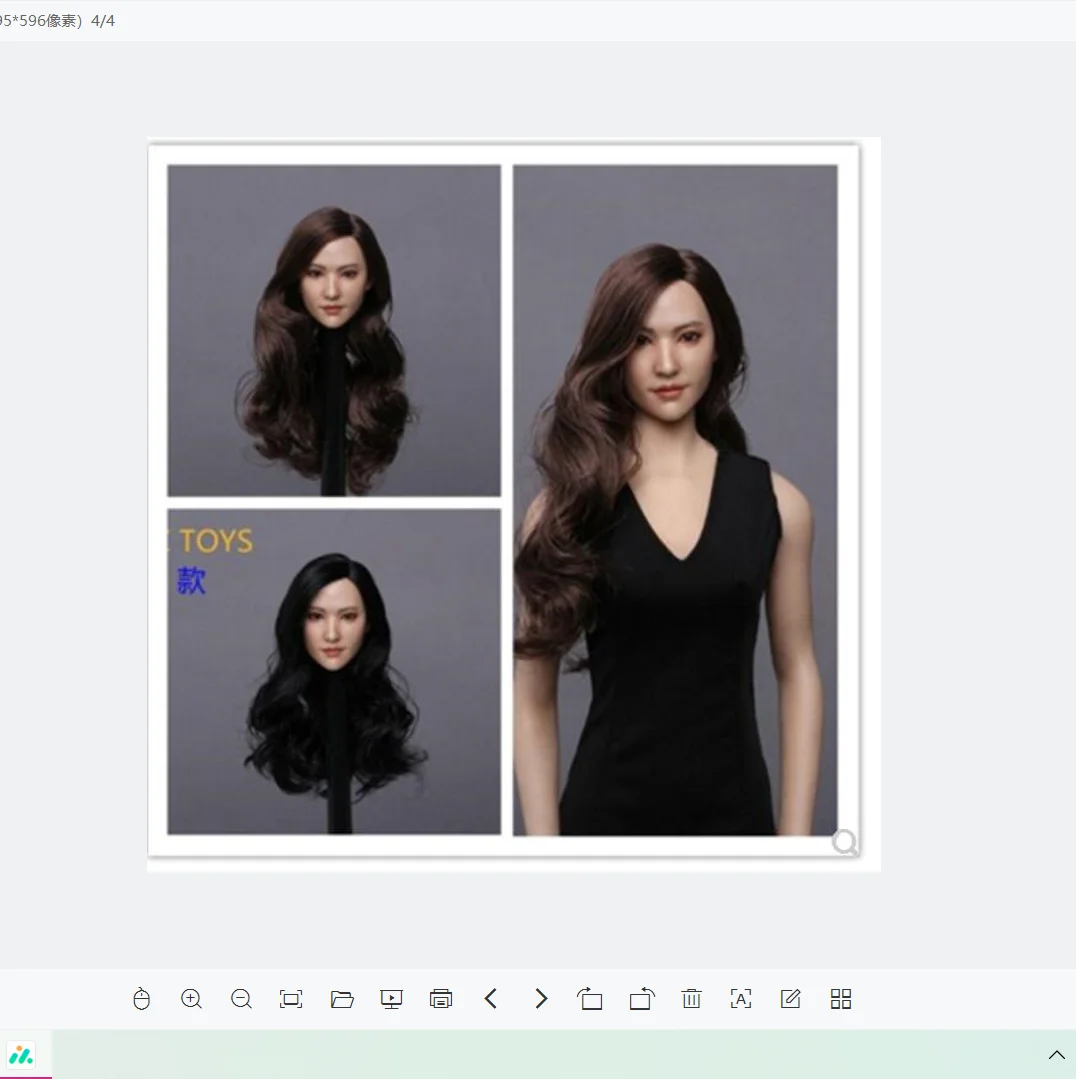Fit image to actual size view
The height and width of the screenshot is (1079, 1076).
[291, 999]
